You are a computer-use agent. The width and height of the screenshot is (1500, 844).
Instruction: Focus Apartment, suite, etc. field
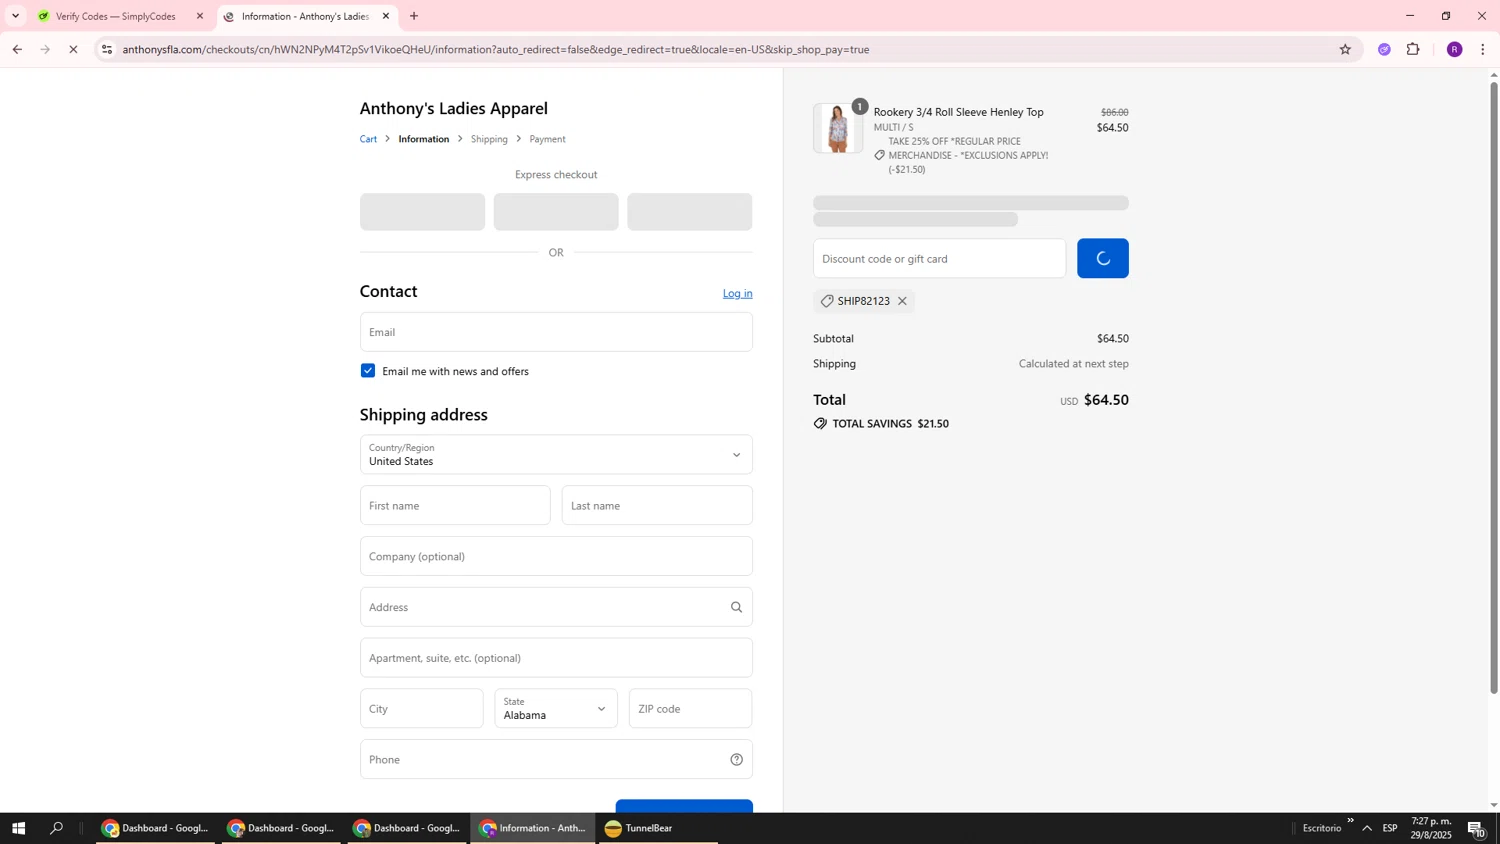click(556, 658)
